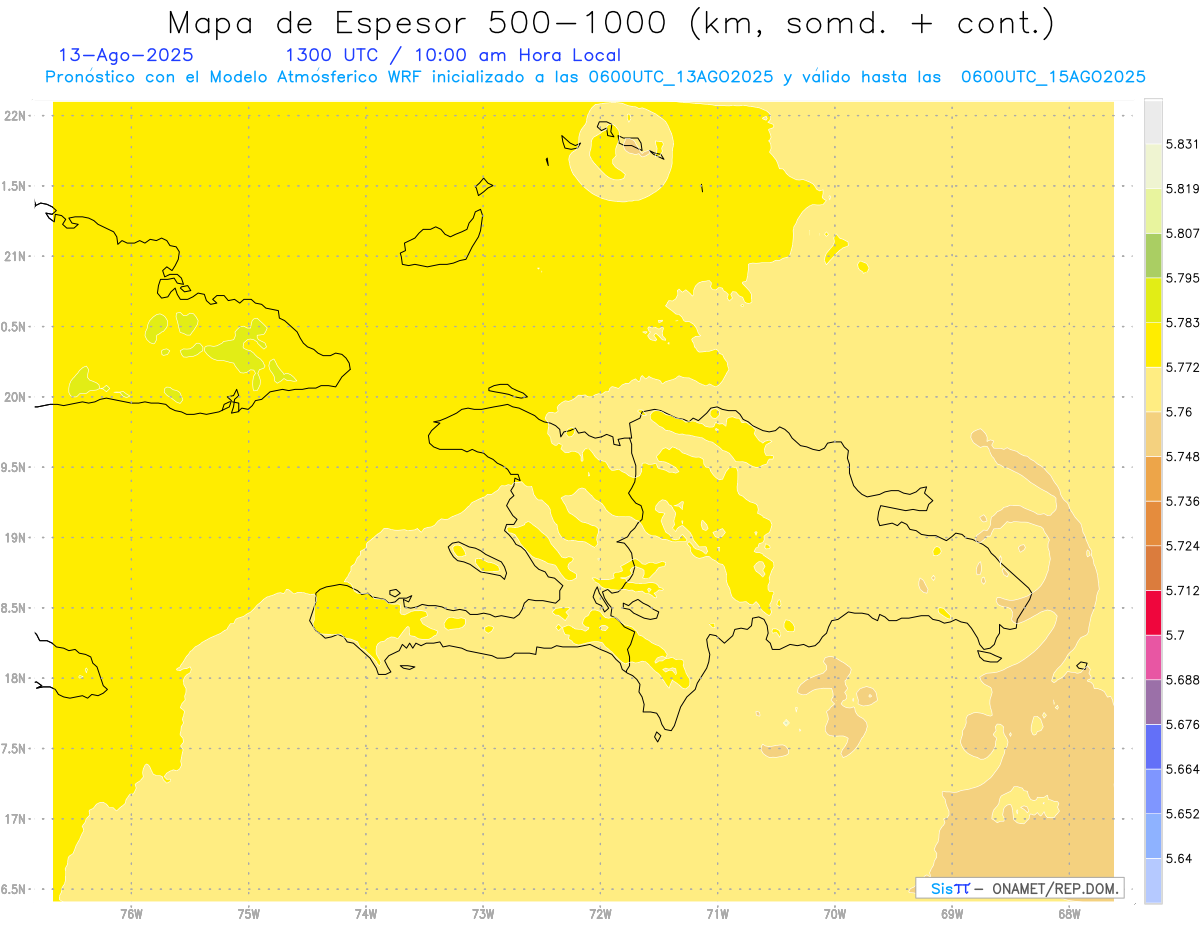The width and height of the screenshot is (1200, 927).
Task: Click the legend value '5.64'
Action: [1178, 859]
